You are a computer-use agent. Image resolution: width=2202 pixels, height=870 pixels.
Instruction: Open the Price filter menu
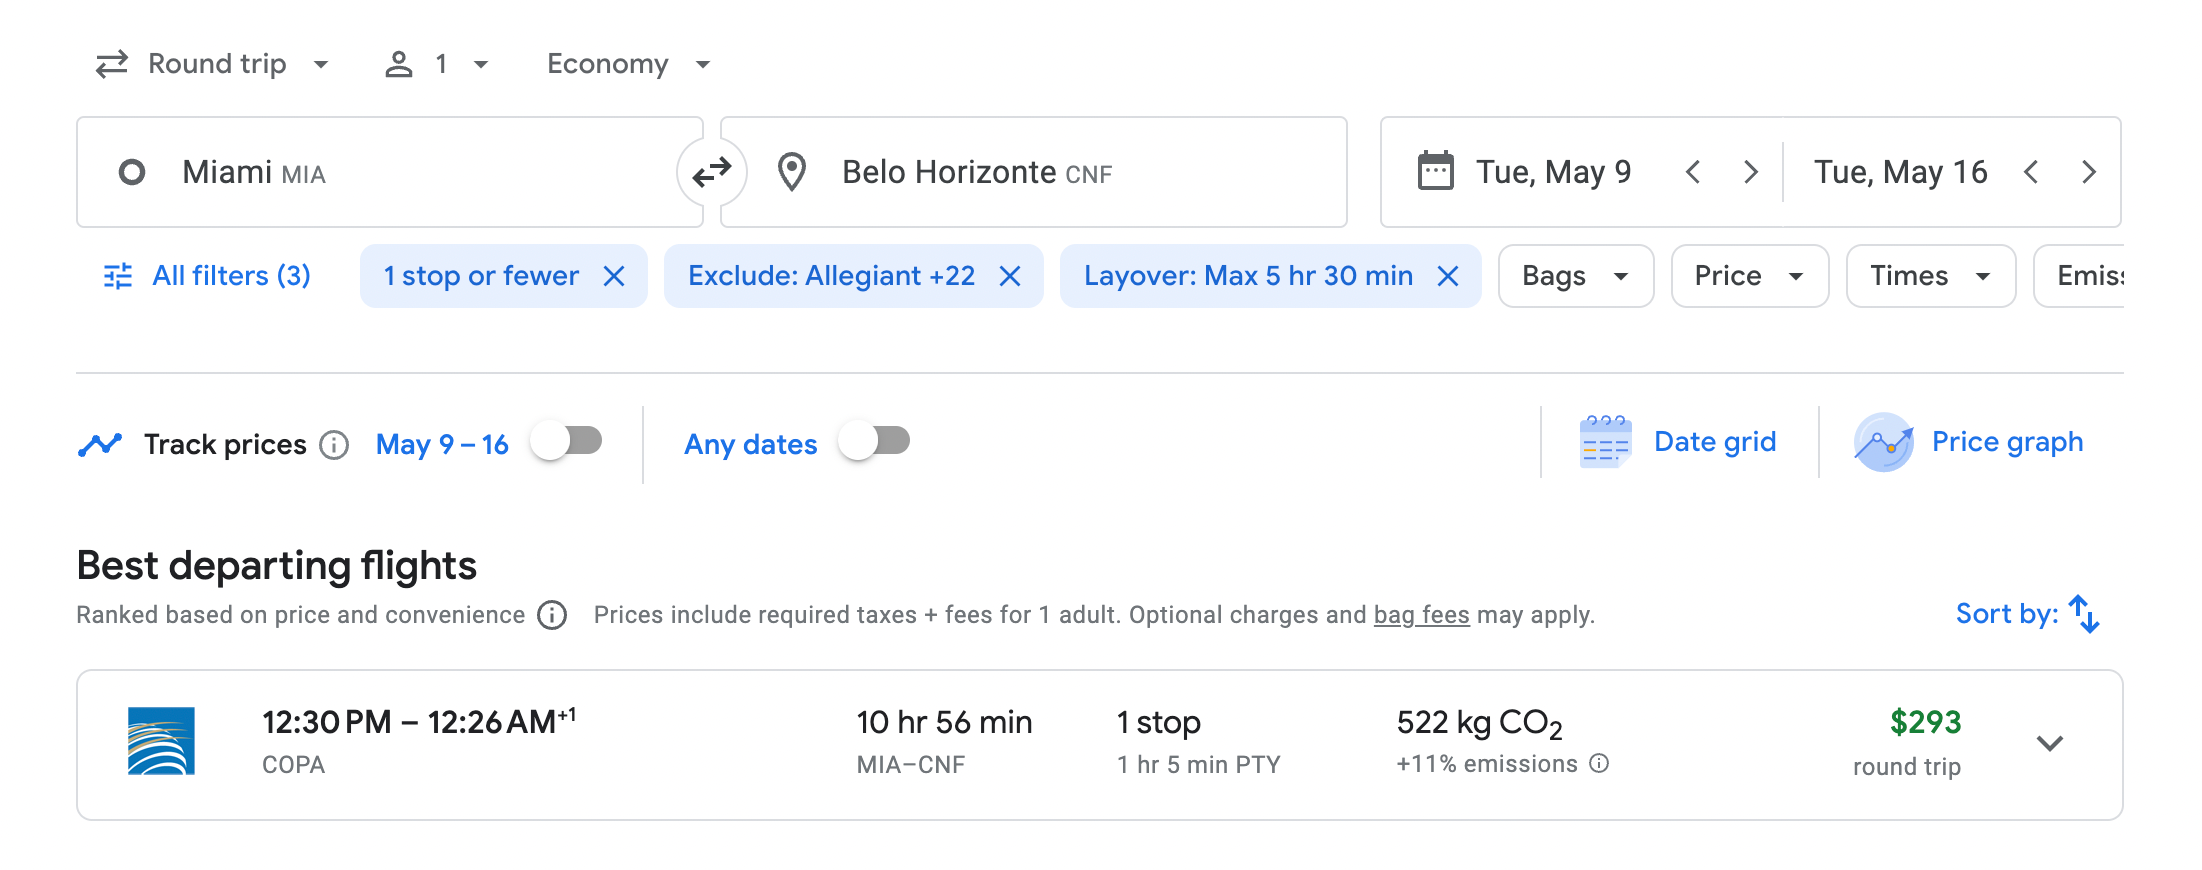pos(1749,276)
